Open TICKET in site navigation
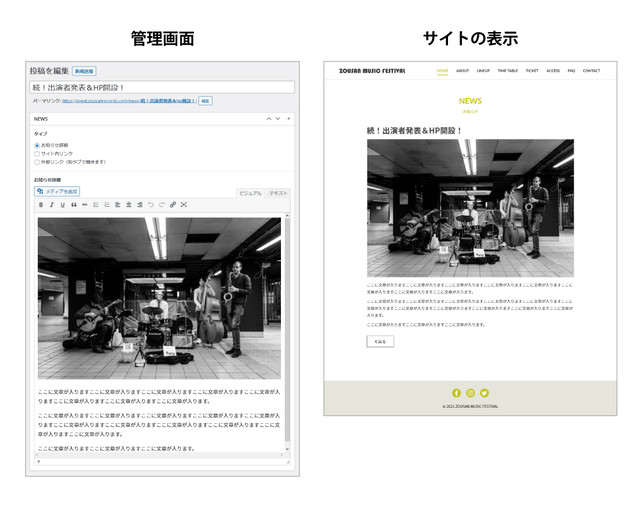Image resolution: width=640 pixels, height=525 pixels. click(532, 71)
